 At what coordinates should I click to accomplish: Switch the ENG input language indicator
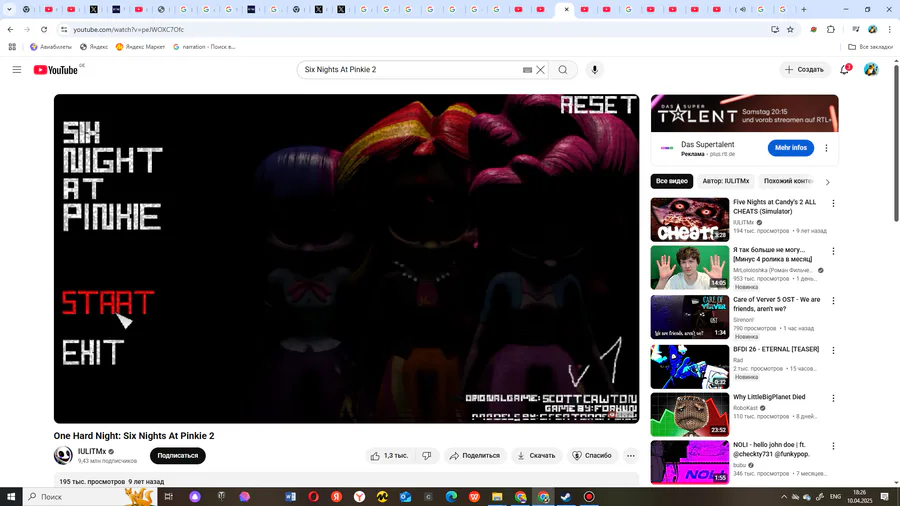coord(835,497)
